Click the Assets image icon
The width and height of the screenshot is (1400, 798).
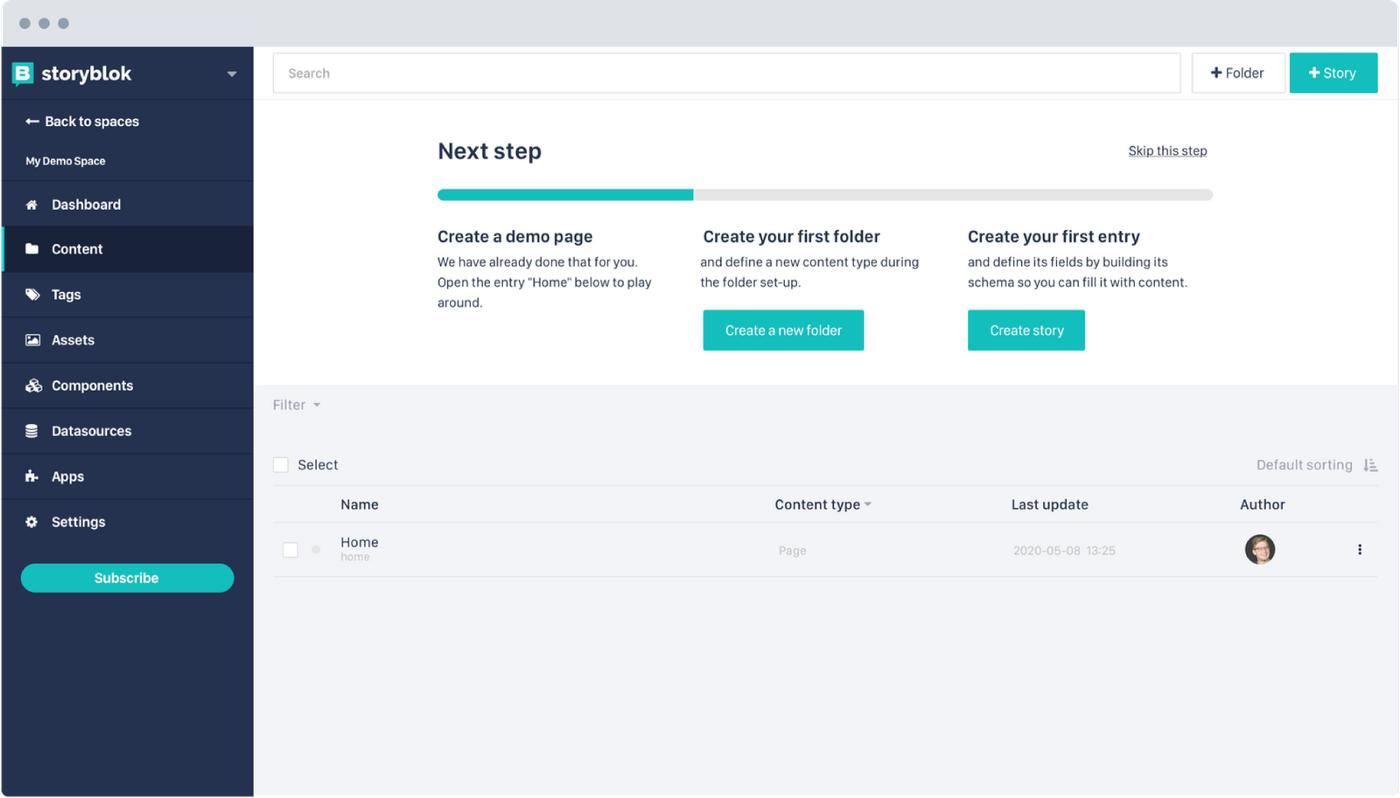pos(32,340)
